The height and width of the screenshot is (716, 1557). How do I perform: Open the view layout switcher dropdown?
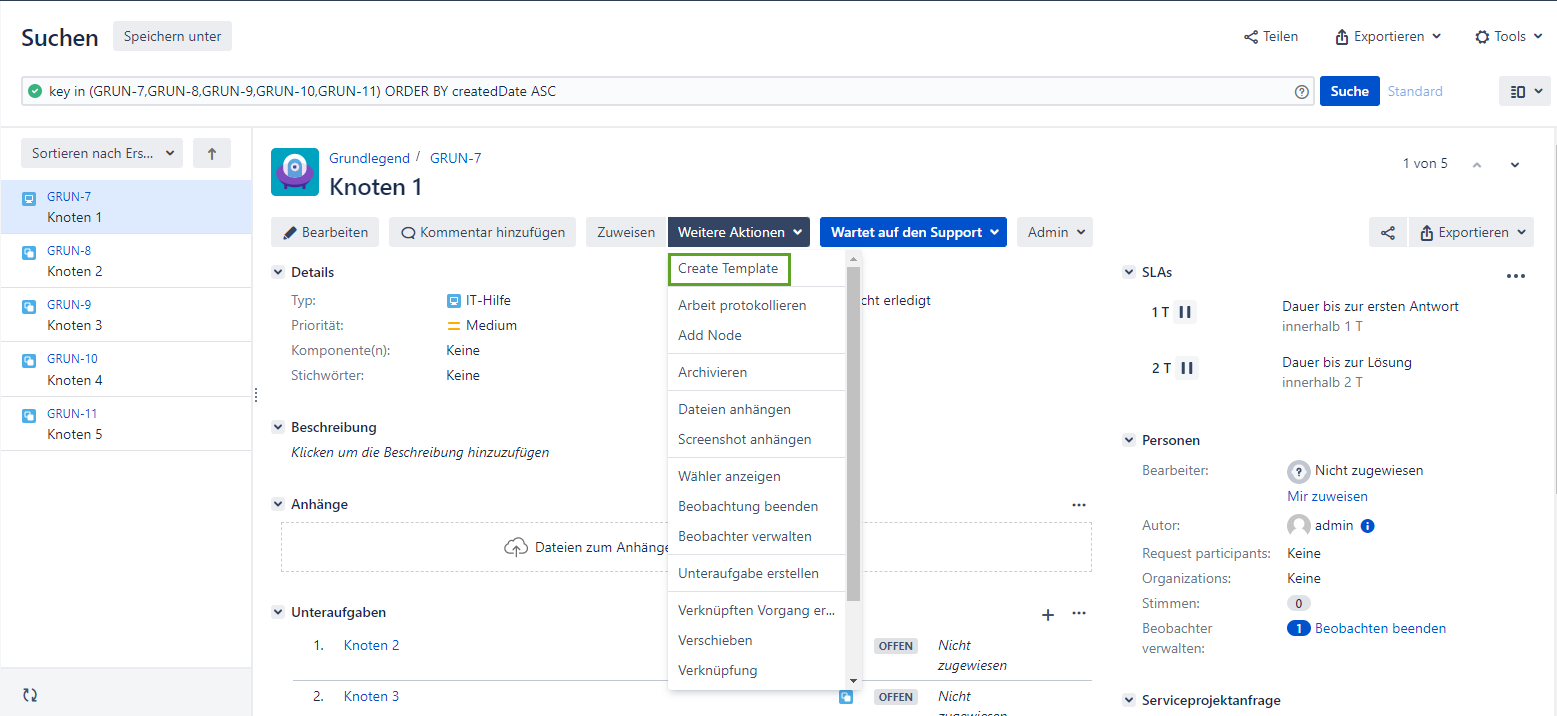coord(1522,92)
